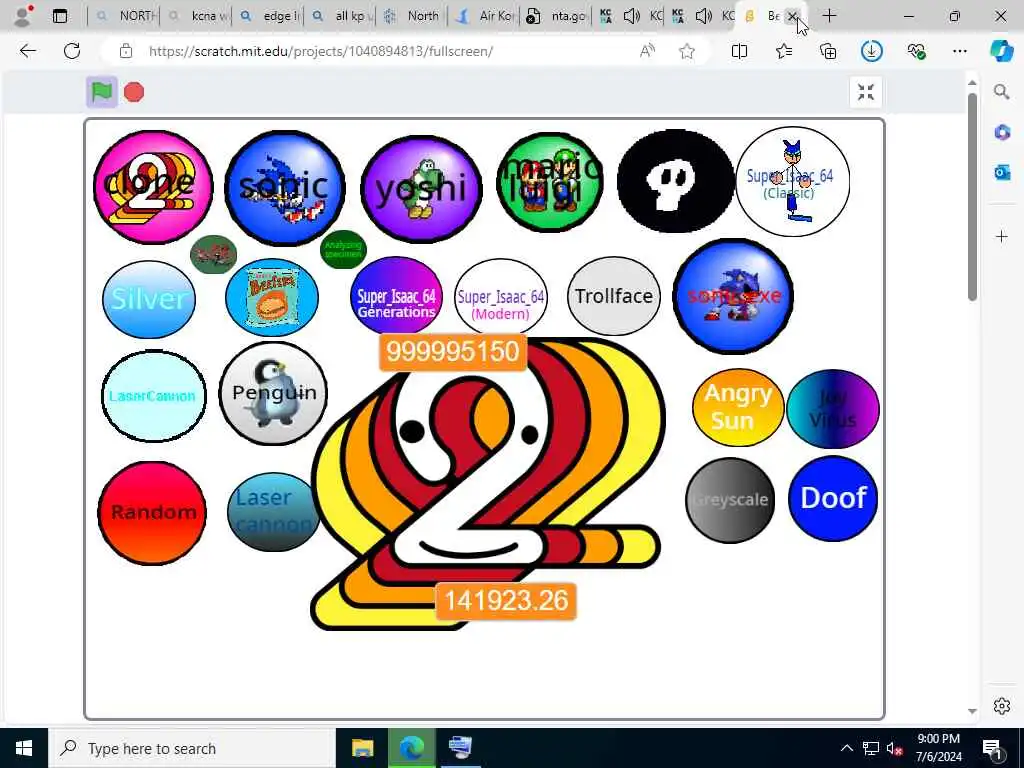
Task: Pick the teal Laser cannon circle
Action: point(274,512)
